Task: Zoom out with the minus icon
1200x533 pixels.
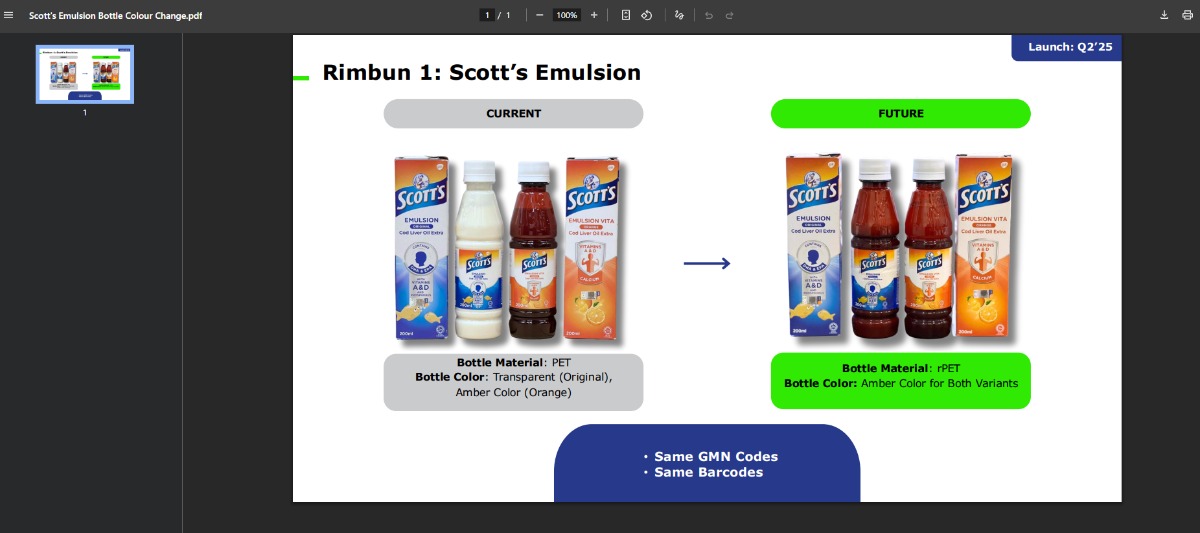Action: pos(540,15)
